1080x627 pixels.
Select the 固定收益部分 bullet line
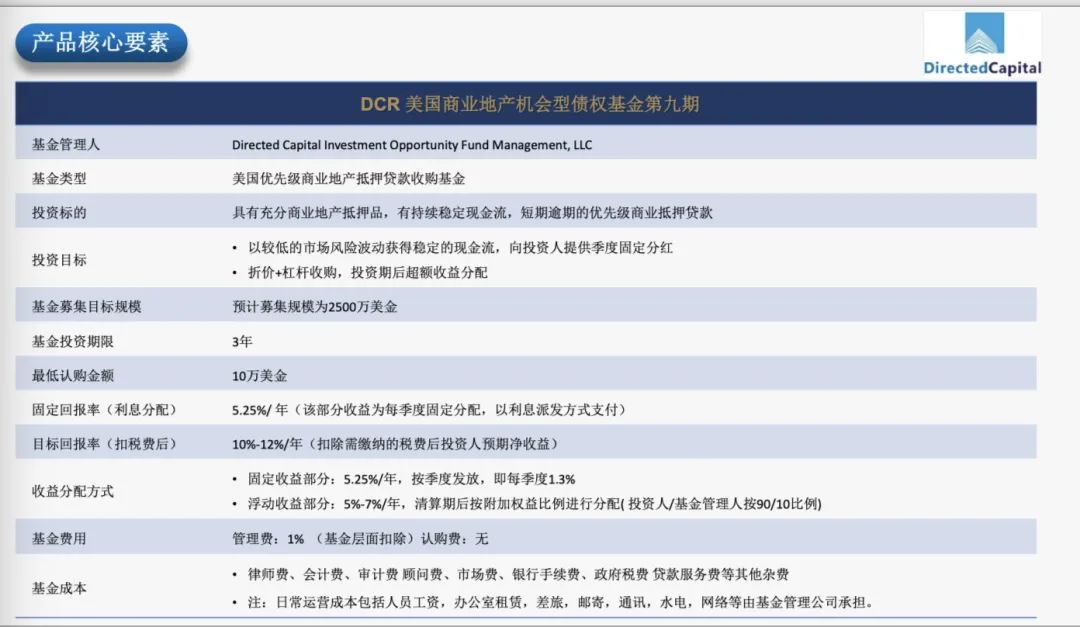412,479
